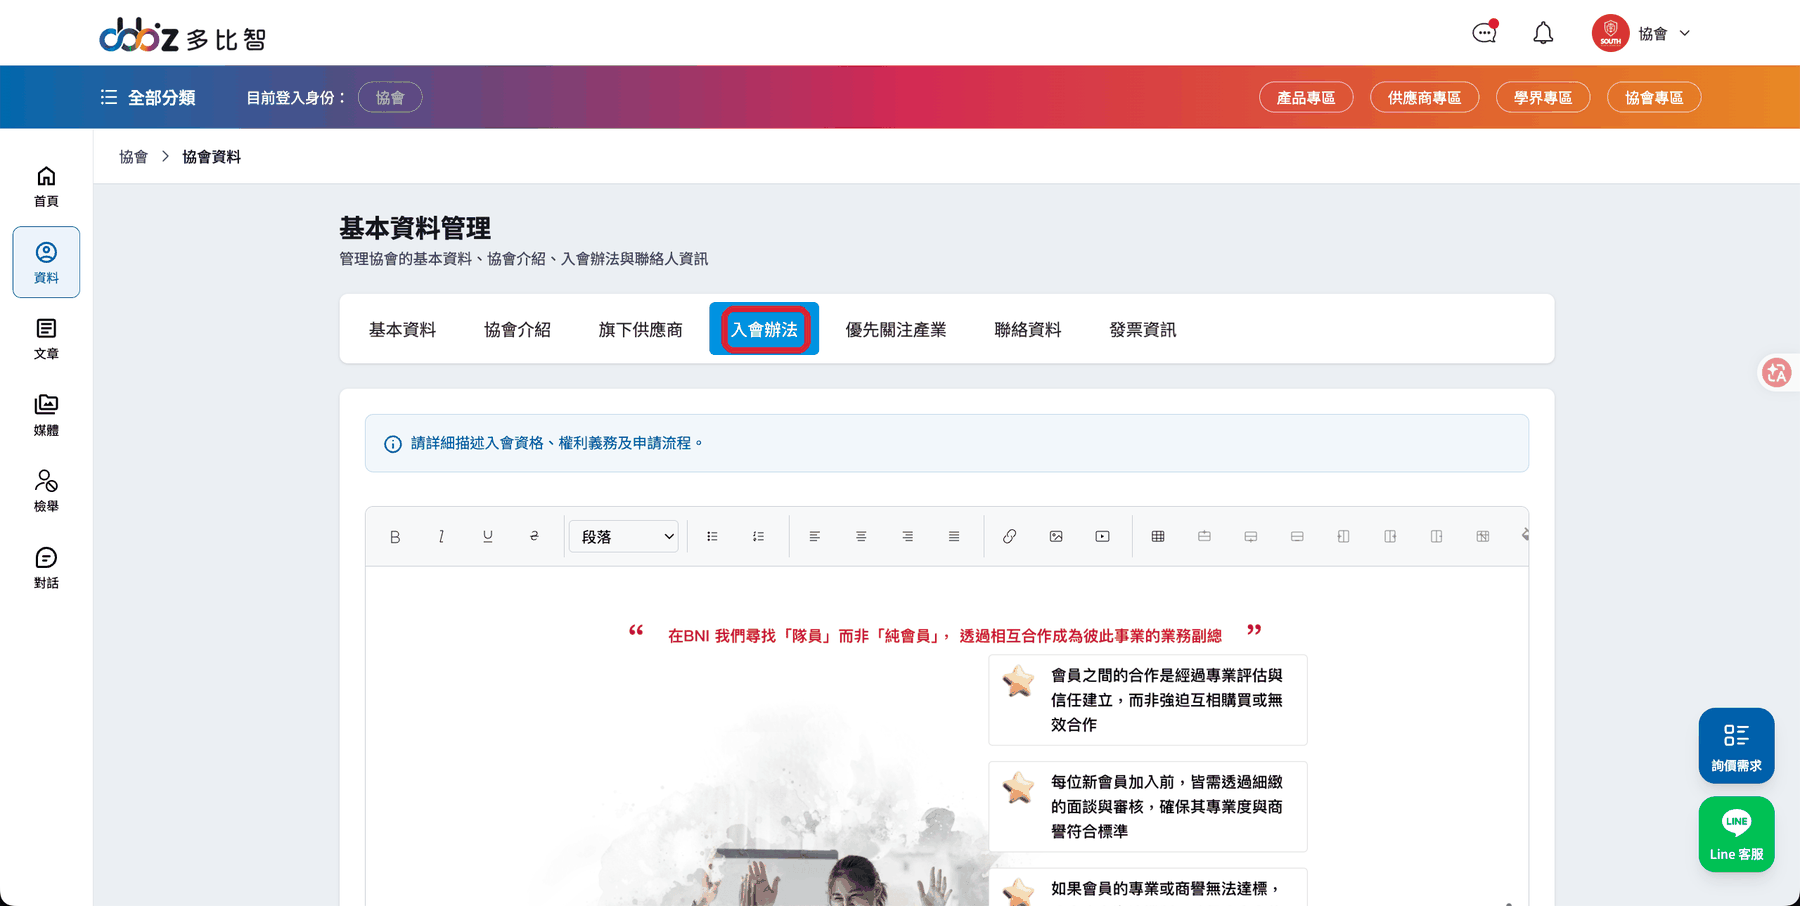
Task: Open 檢舉 reports in the sidebar
Action: (x=46, y=491)
